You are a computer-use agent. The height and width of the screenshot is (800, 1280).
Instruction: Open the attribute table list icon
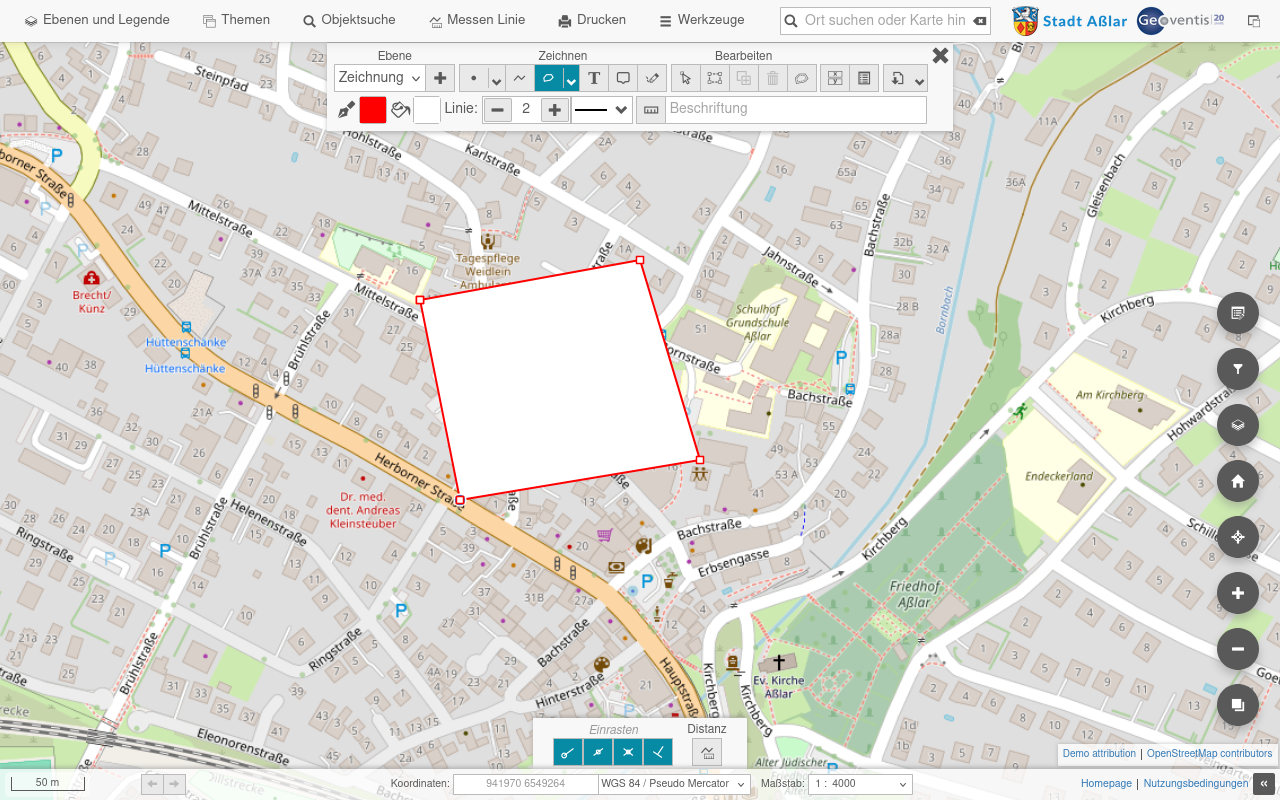[x=865, y=78]
